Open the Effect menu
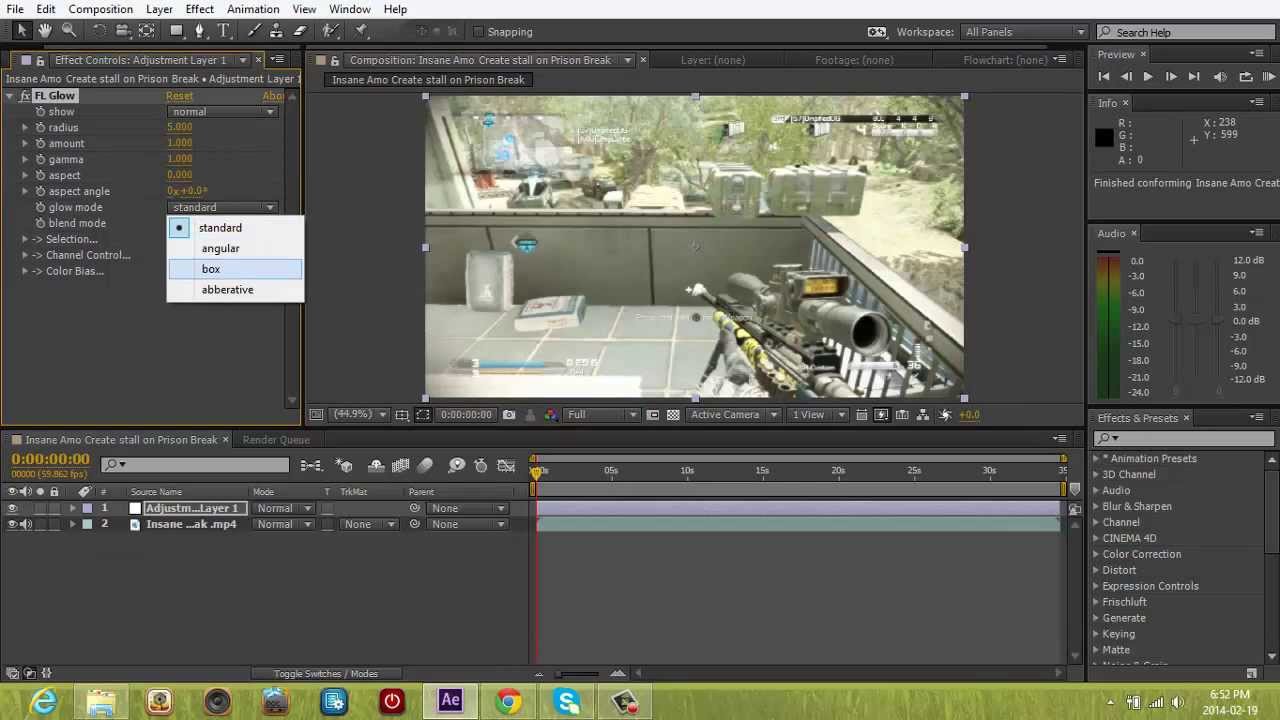This screenshot has width=1280, height=720. 199,9
